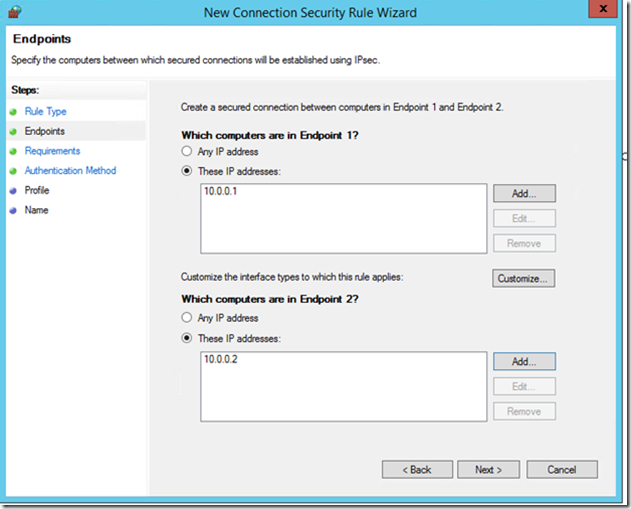Click the green bullet beside Rule Type
This screenshot has height=509, width=631.
point(13,111)
